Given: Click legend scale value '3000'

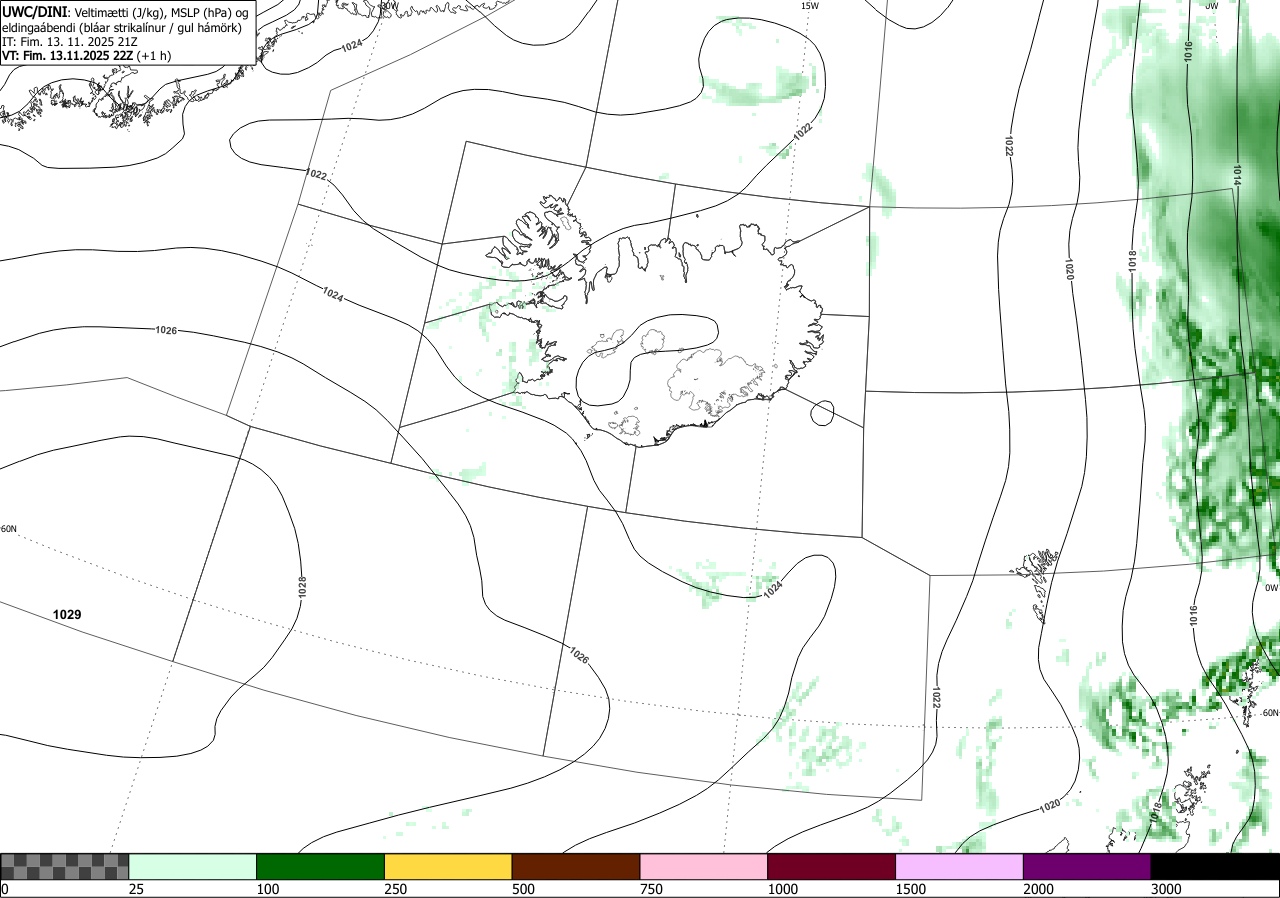Looking at the screenshot, I should [1167, 889].
